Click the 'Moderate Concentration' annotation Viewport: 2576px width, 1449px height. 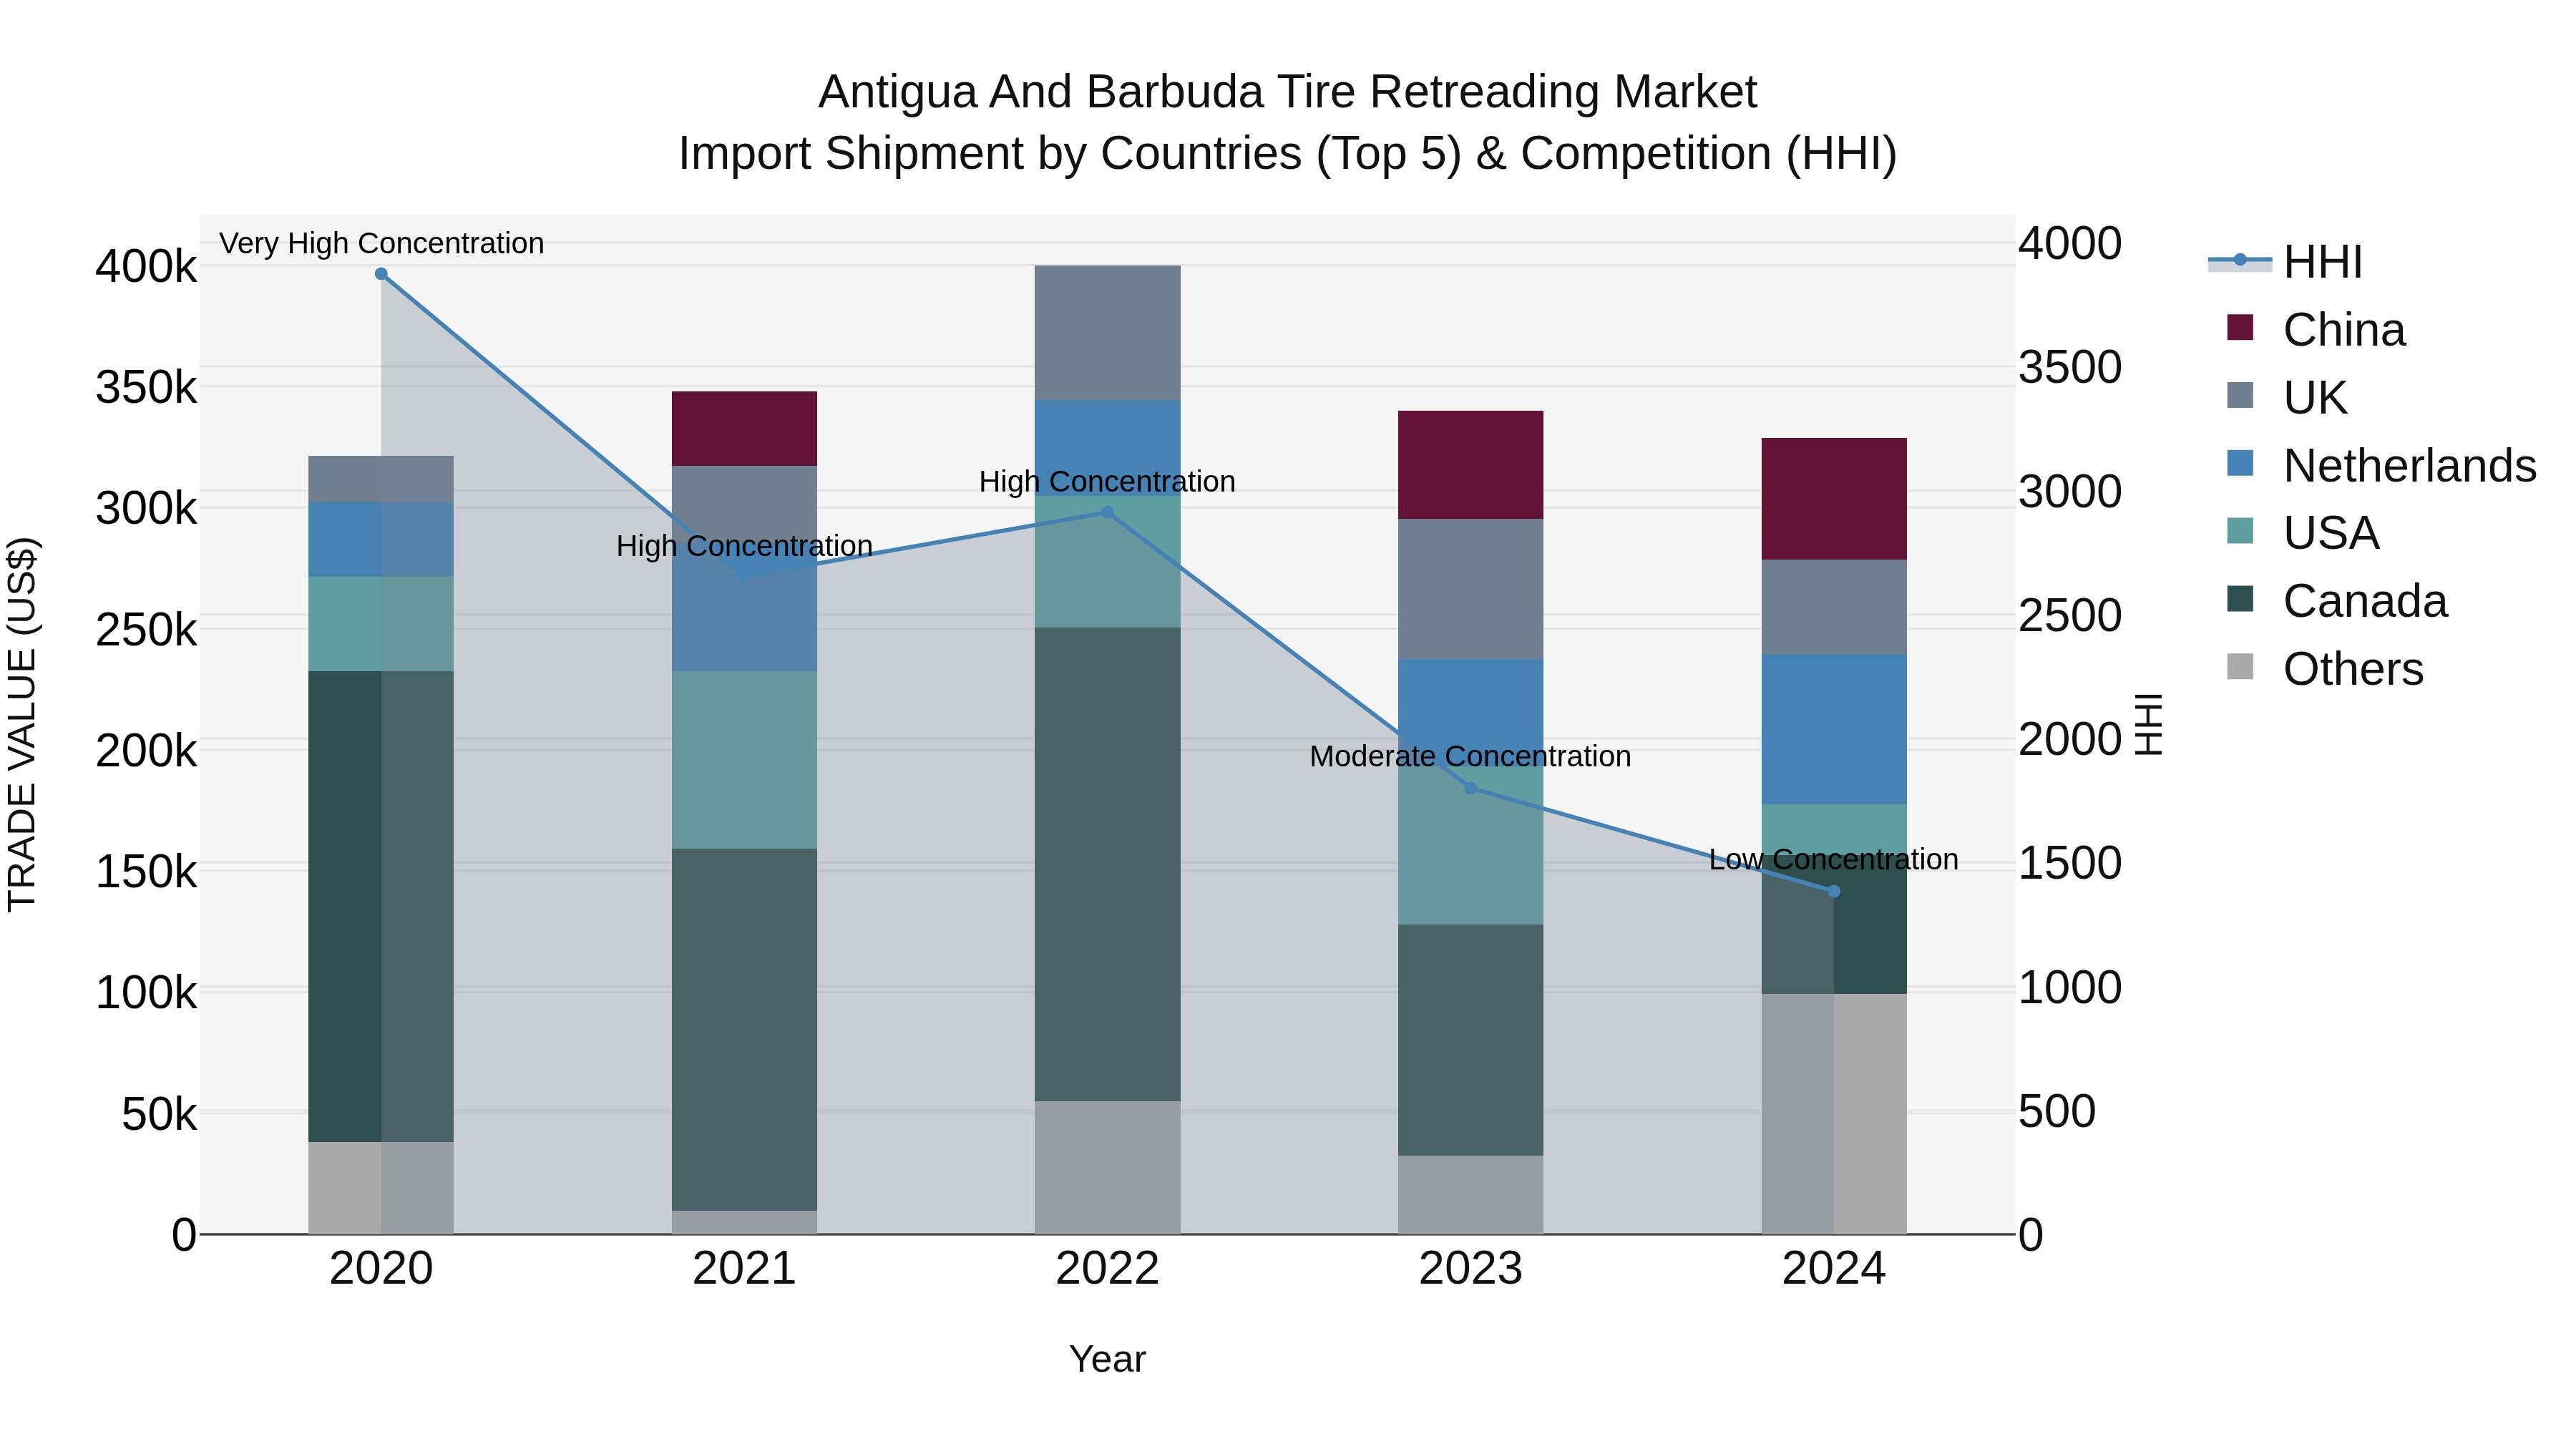pyautogui.click(x=1470, y=757)
